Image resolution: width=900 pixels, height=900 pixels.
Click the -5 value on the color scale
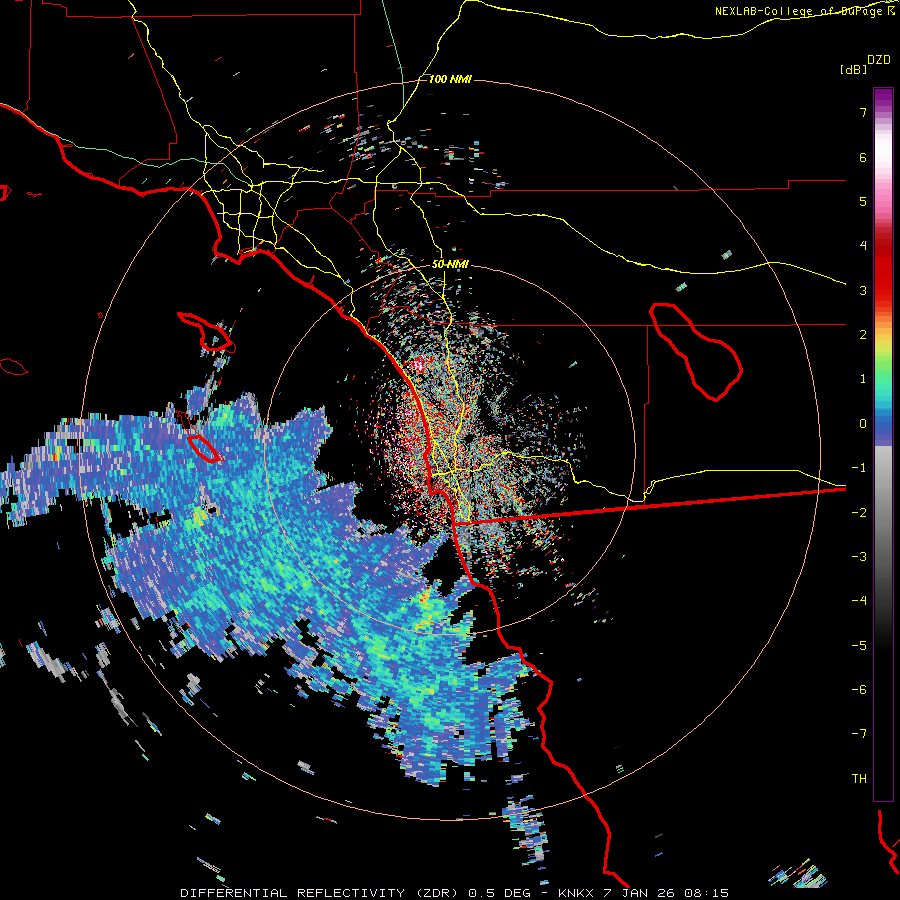(859, 646)
